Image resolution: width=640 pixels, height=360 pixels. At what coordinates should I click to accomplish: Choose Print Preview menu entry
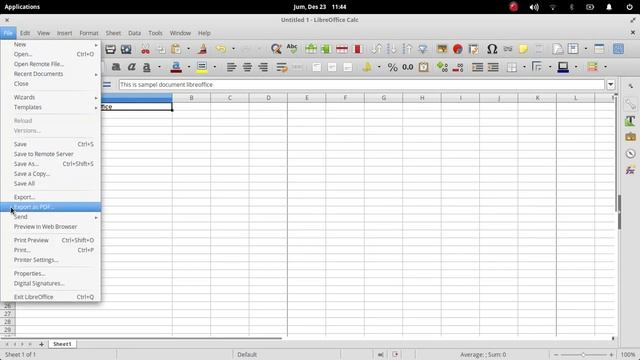pos(51,240)
